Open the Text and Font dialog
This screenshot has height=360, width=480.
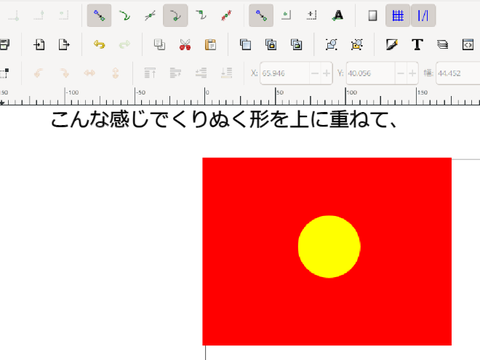[417, 44]
